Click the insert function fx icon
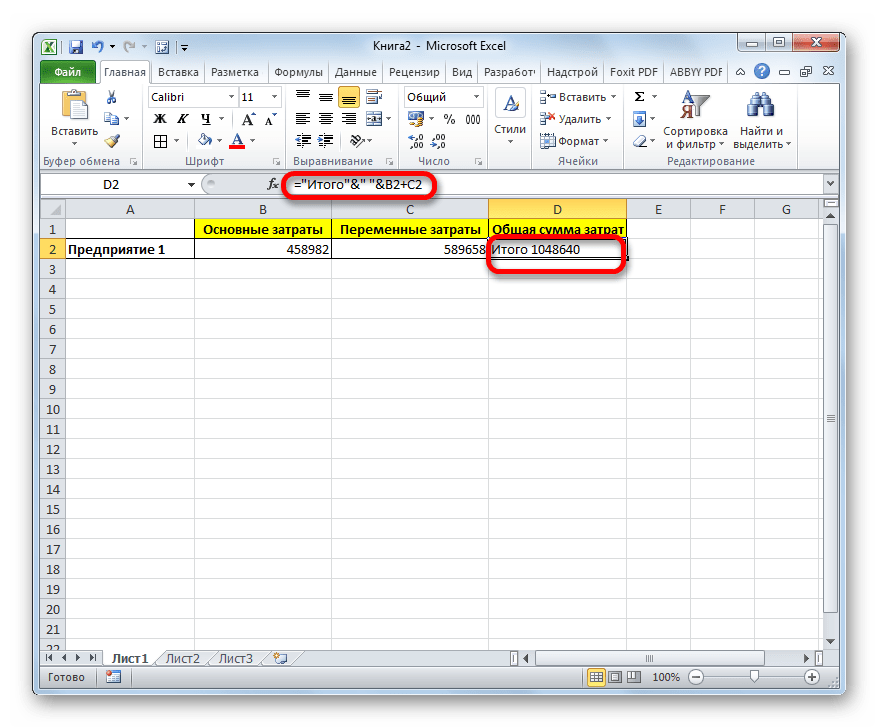 273,185
